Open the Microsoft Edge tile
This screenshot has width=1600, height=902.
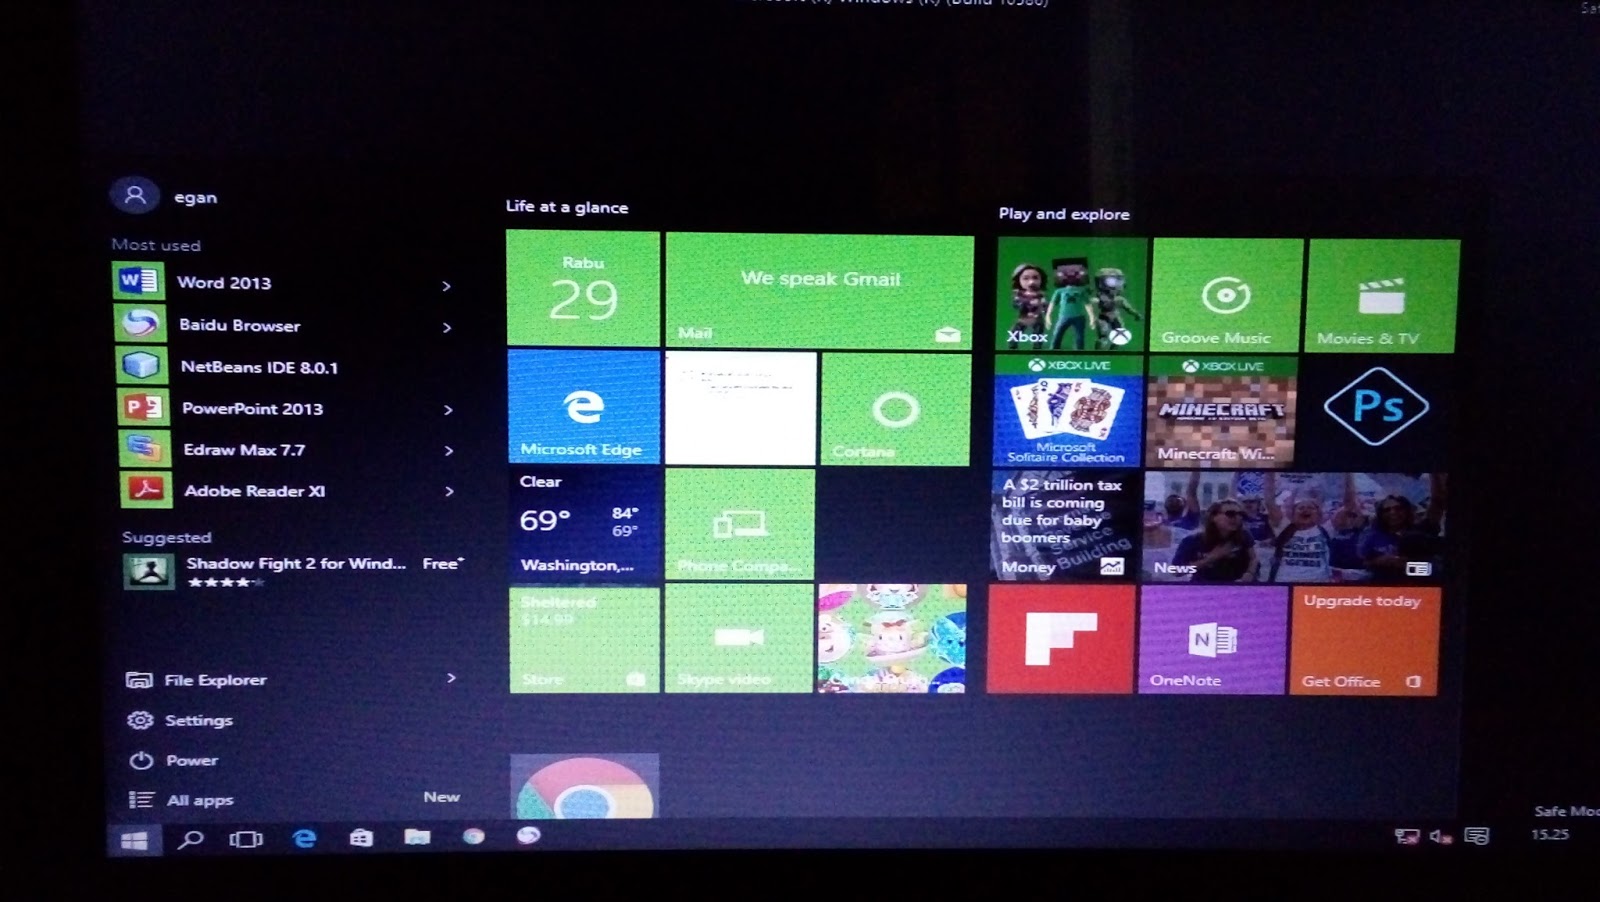584,406
